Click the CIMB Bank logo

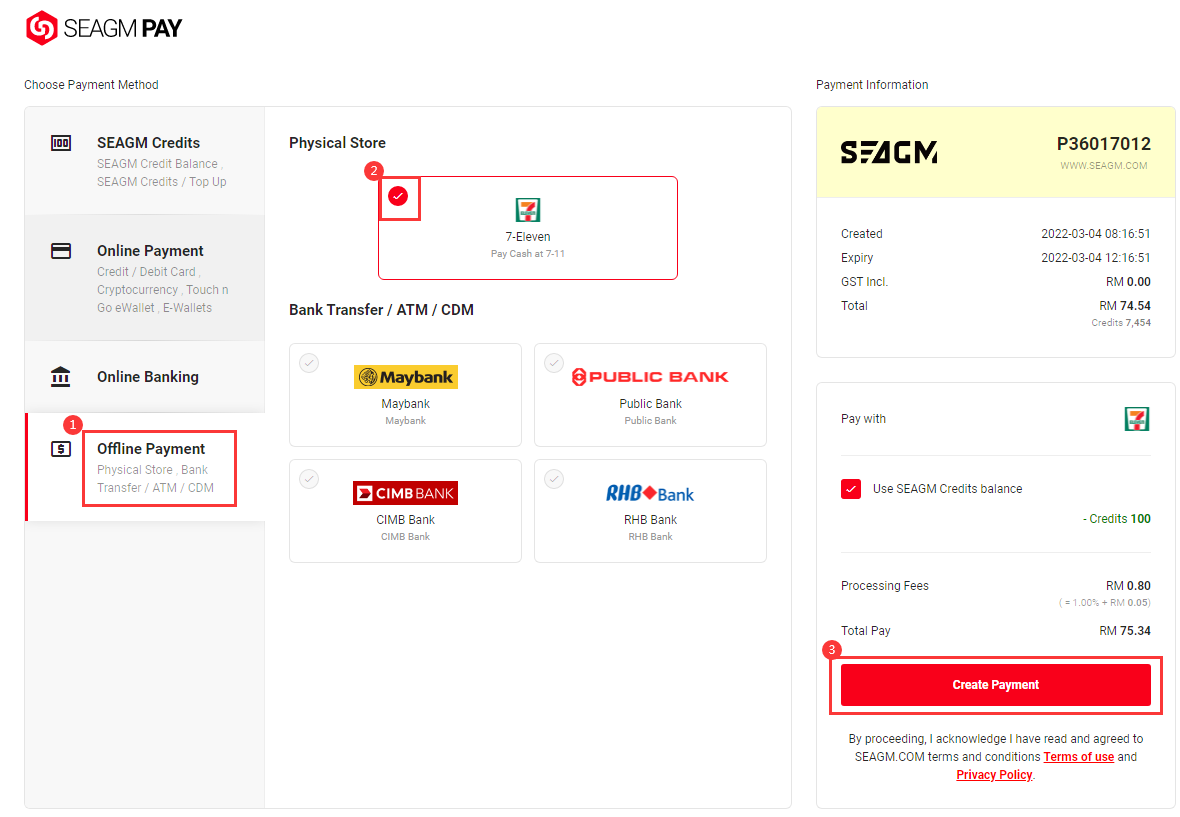tap(406, 493)
